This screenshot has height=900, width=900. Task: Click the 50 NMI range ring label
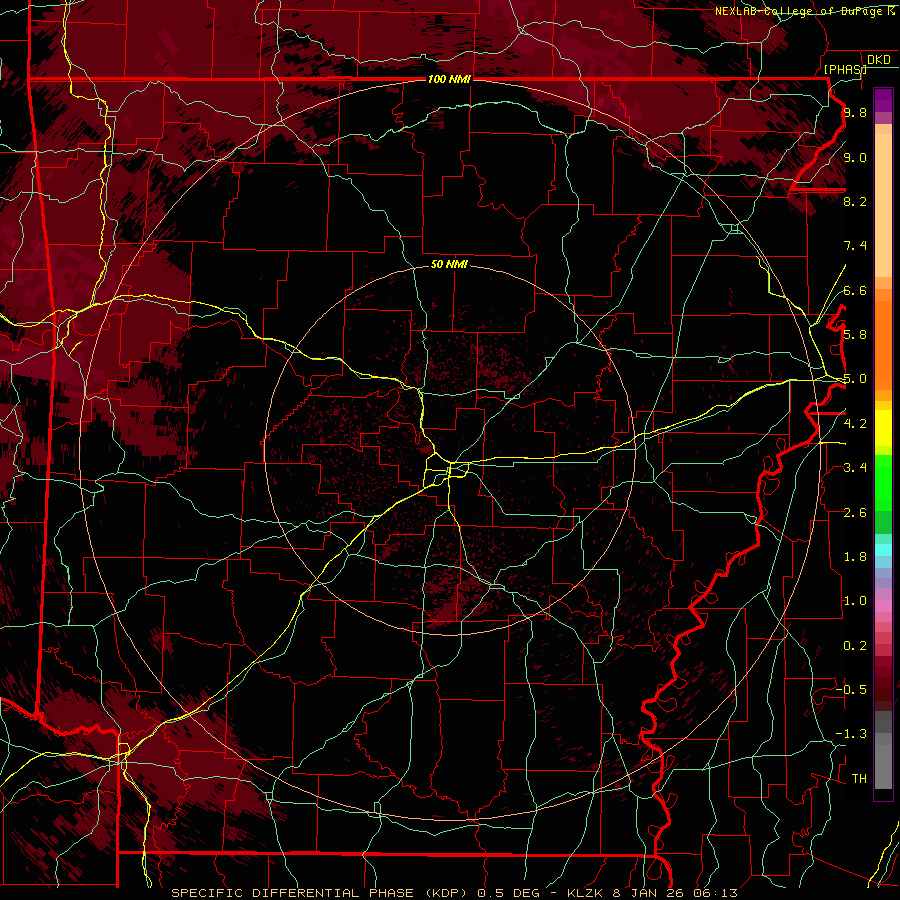coord(449,264)
